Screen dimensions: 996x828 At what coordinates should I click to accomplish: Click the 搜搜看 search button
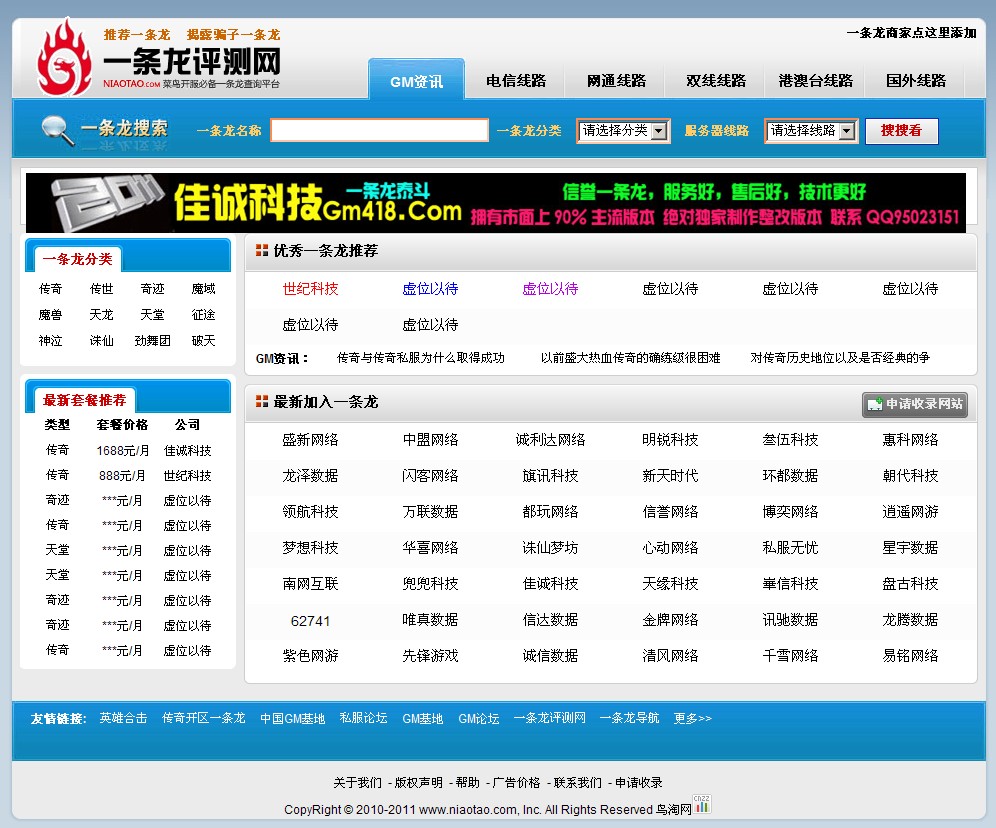tap(901, 130)
